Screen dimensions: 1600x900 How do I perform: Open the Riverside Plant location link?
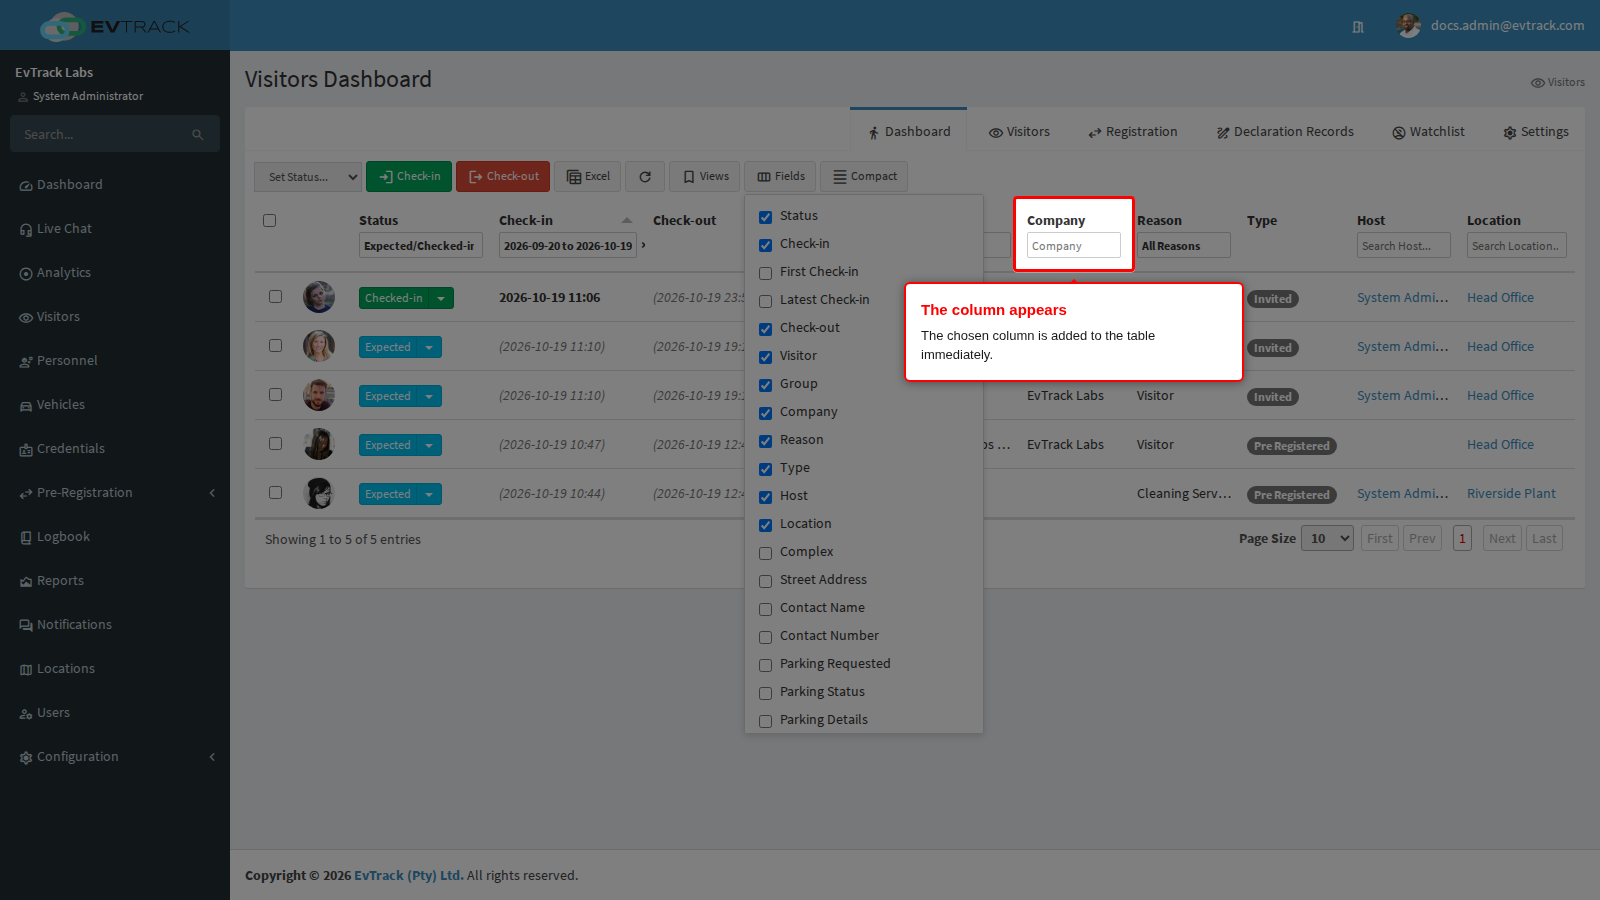pyautogui.click(x=1511, y=494)
